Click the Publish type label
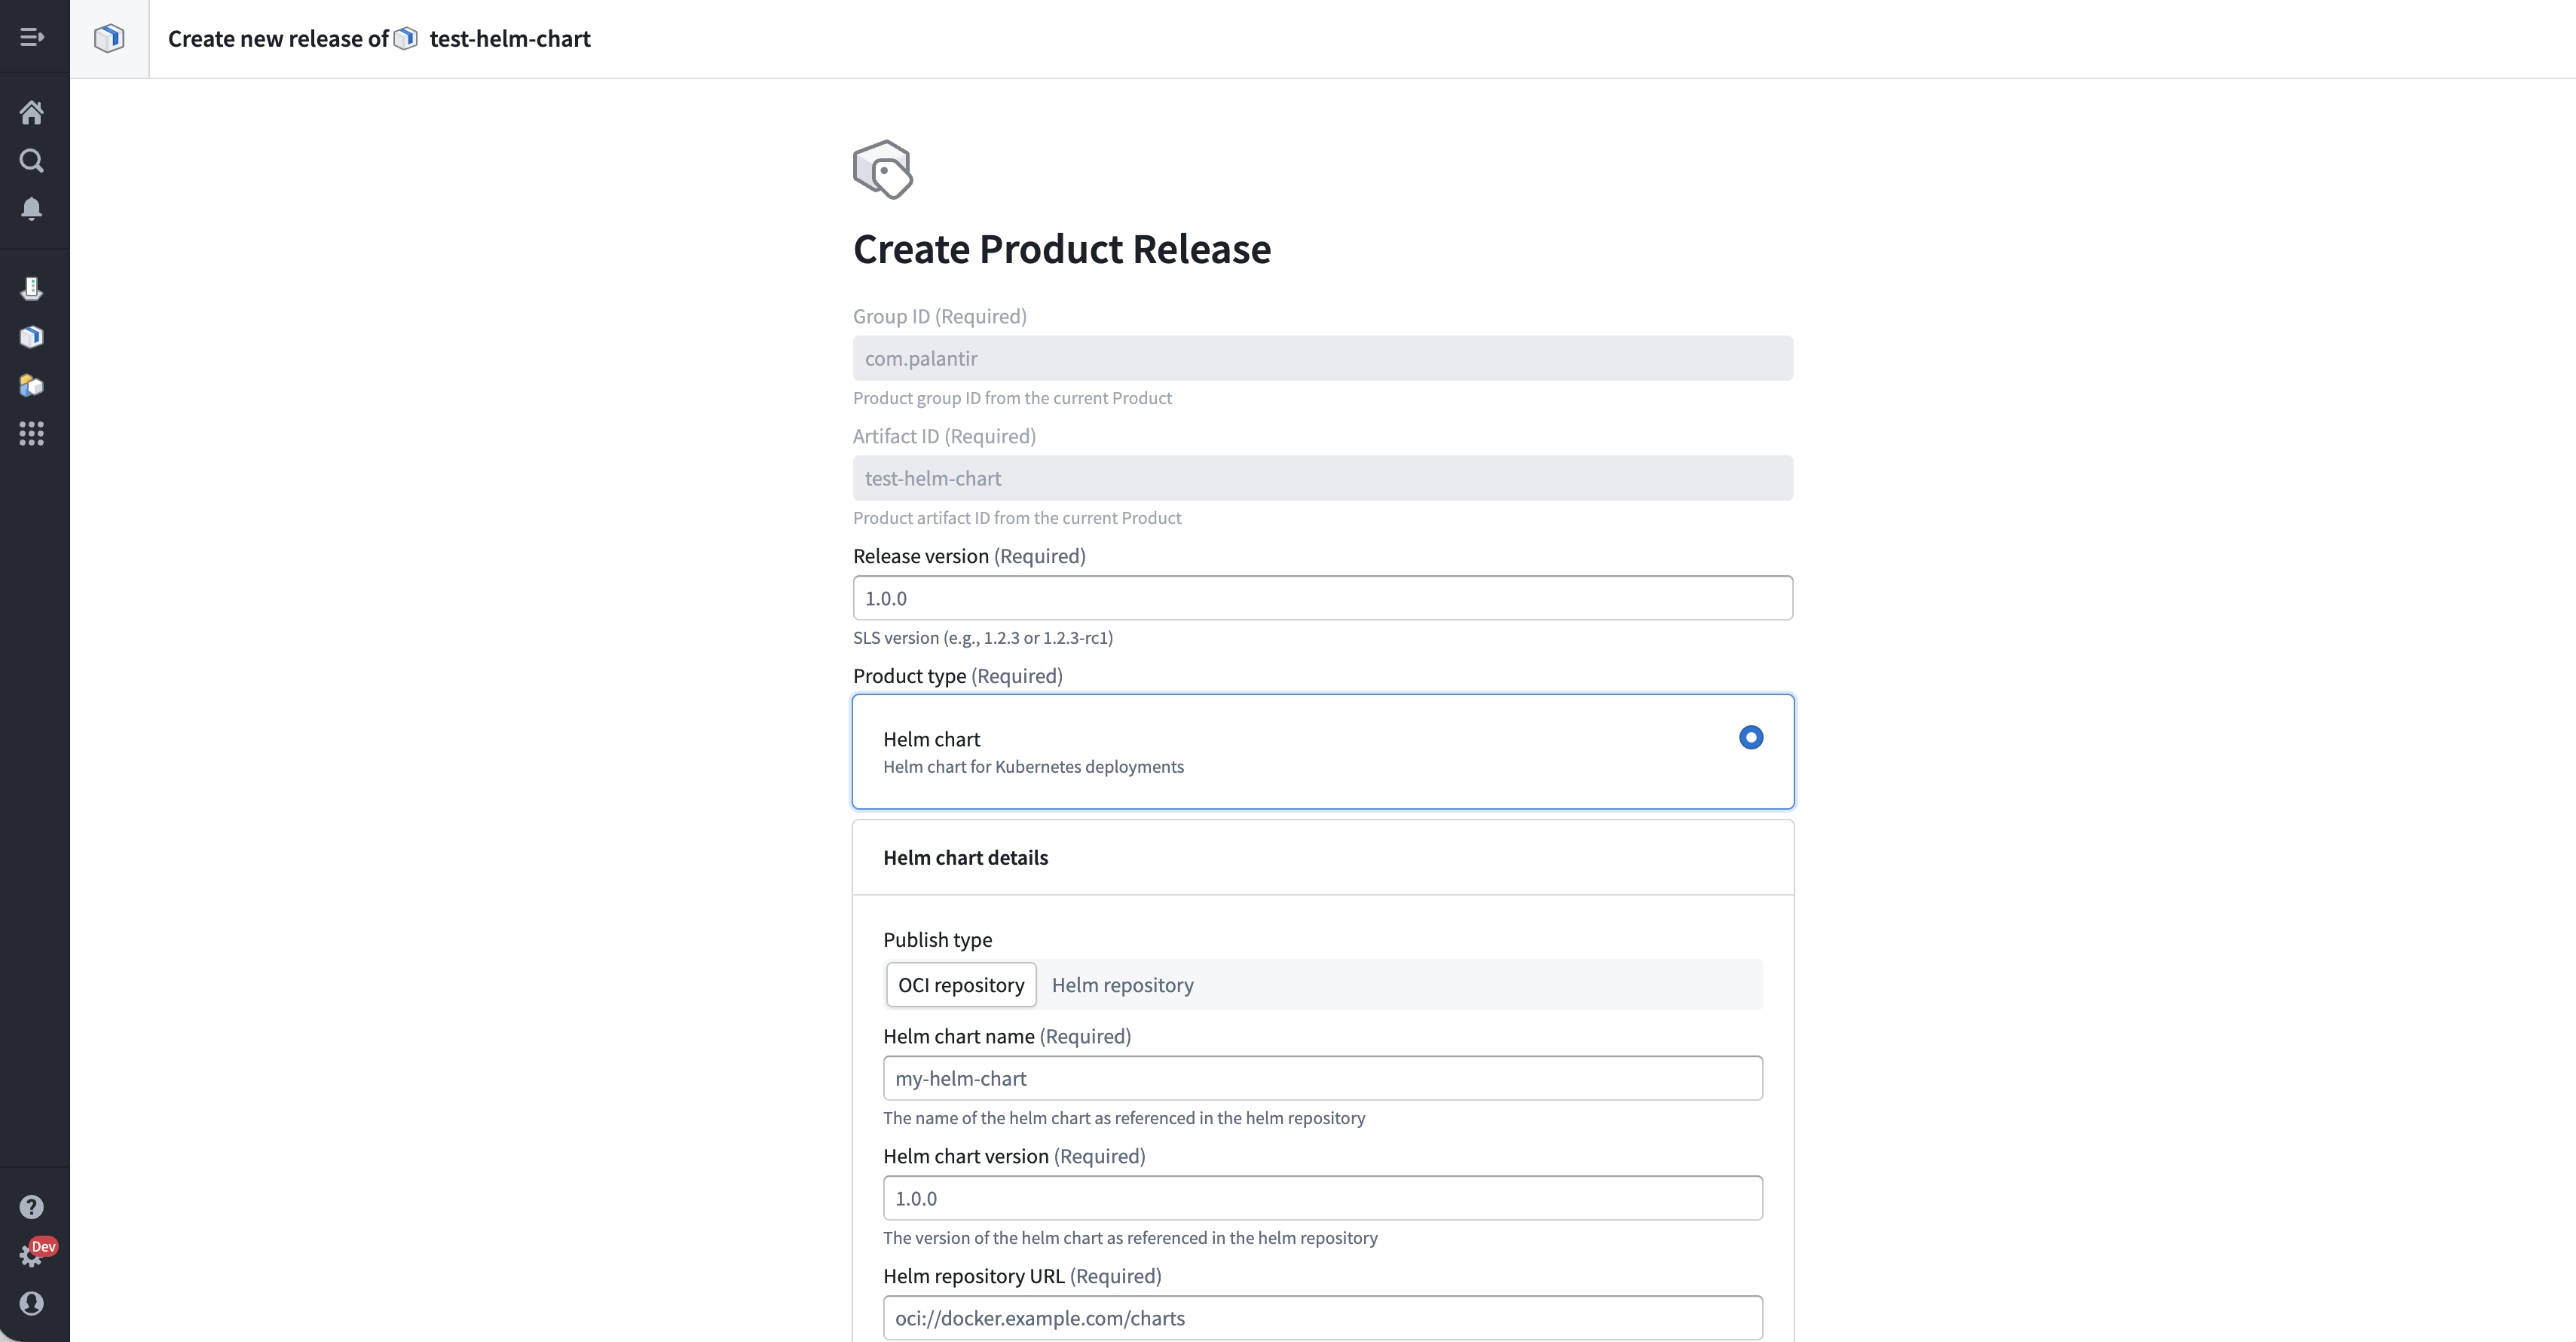The image size is (2576, 1342). click(x=937, y=939)
